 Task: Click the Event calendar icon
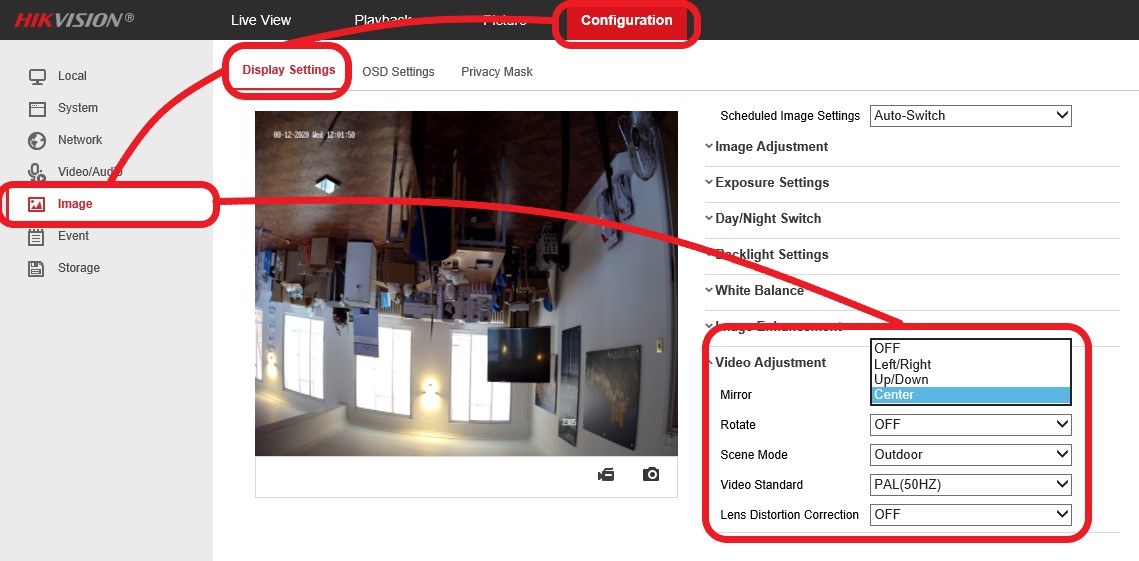[37, 236]
